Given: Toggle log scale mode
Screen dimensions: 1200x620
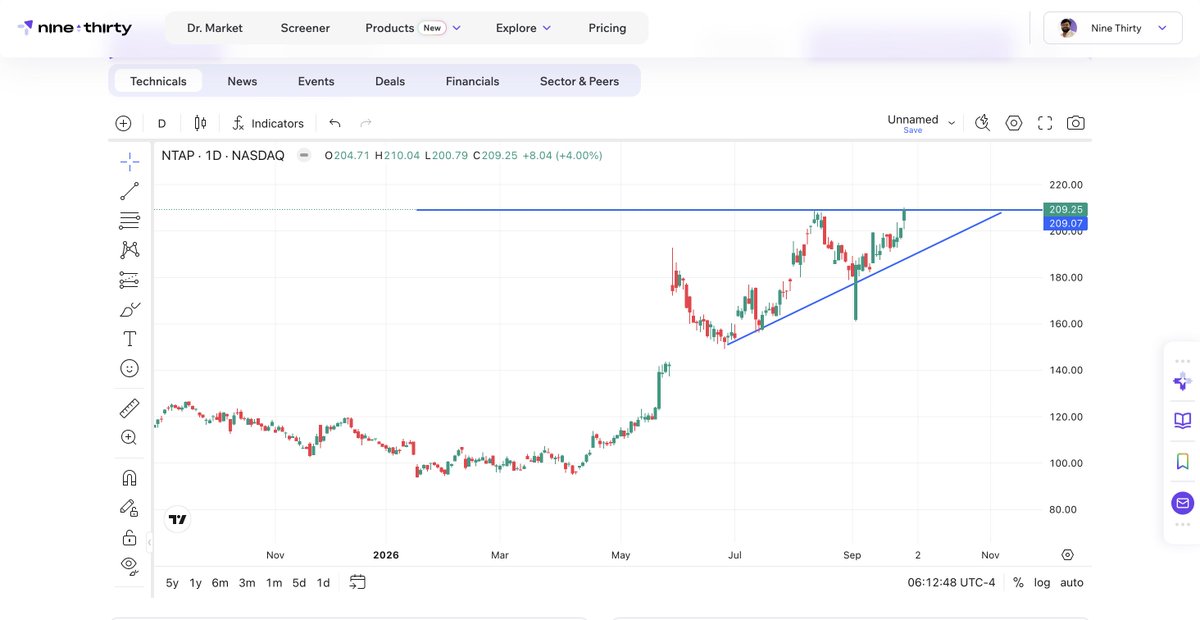Looking at the screenshot, I should point(1042,582).
